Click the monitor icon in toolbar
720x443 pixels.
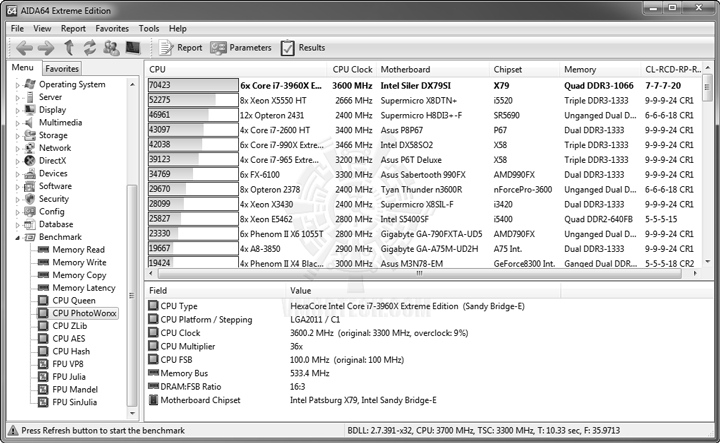[133, 48]
